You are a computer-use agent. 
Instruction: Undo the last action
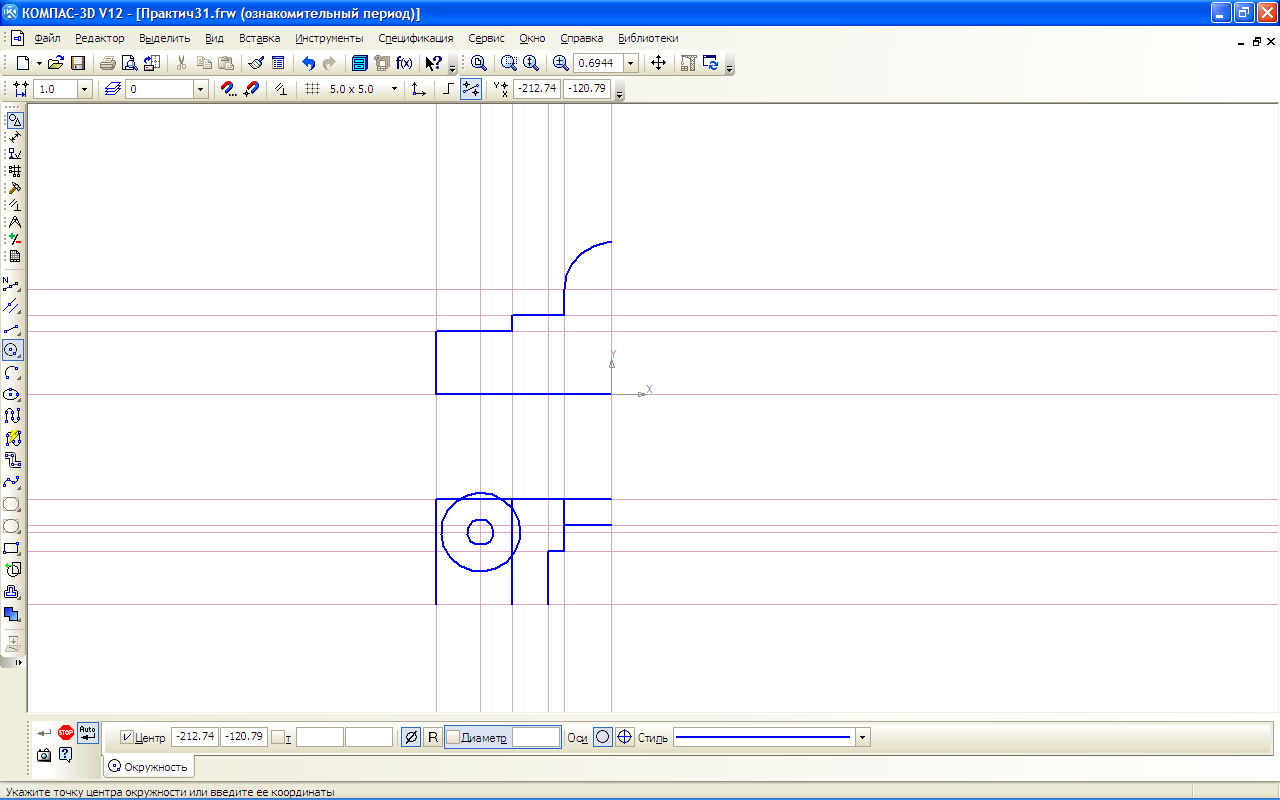pyautogui.click(x=308, y=63)
